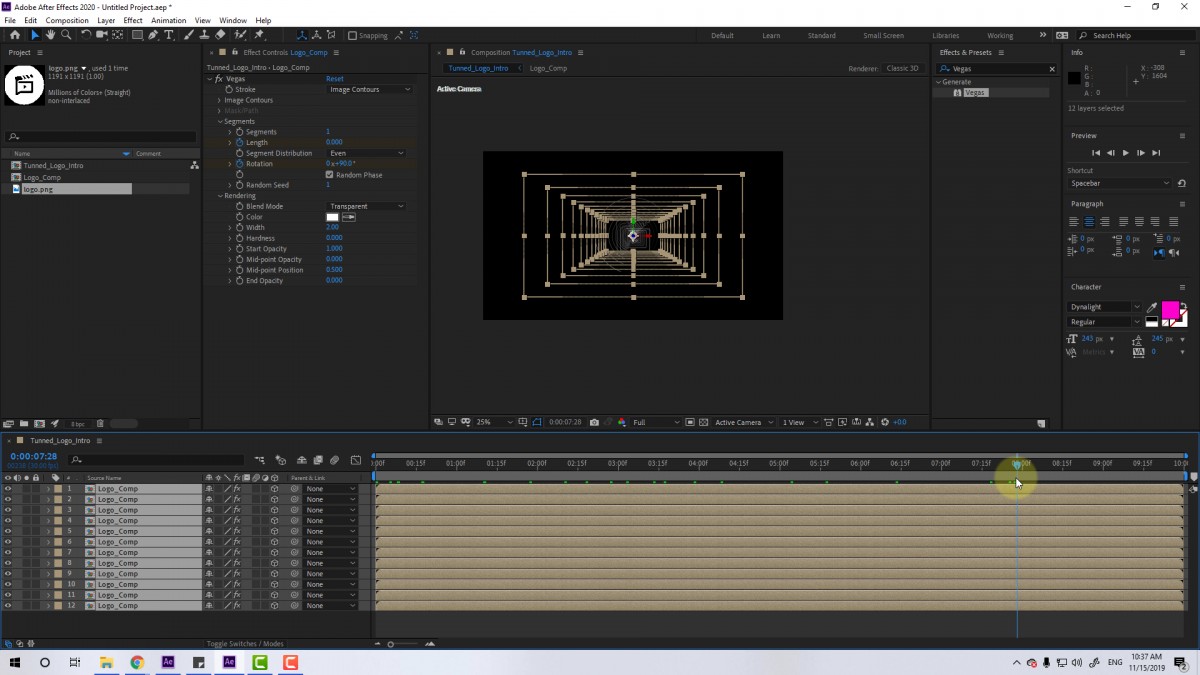Viewport: 1200px width, 675px height.
Task: Select the Selection (arrow) tool
Action: [x=35, y=35]
